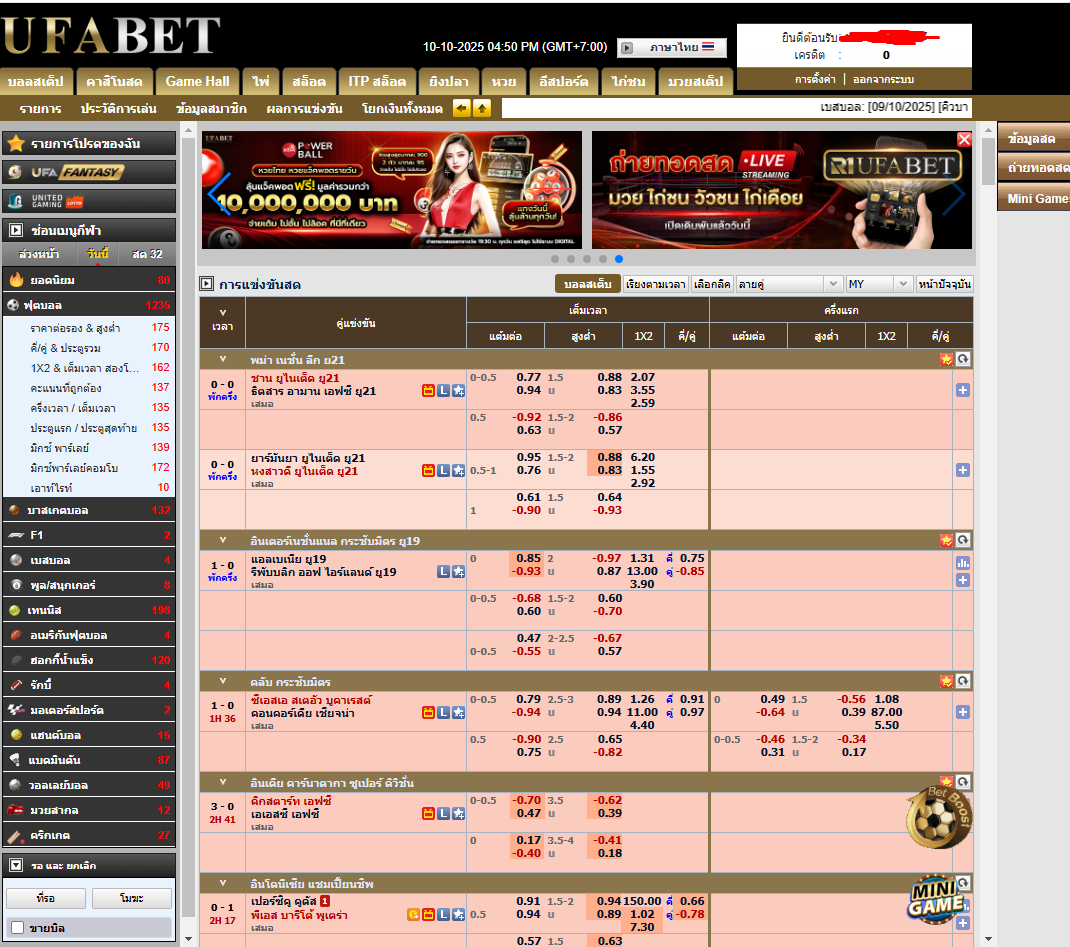Open the MY odds type dropdown
Screen dimensions: 1070x947
point(879,284)
